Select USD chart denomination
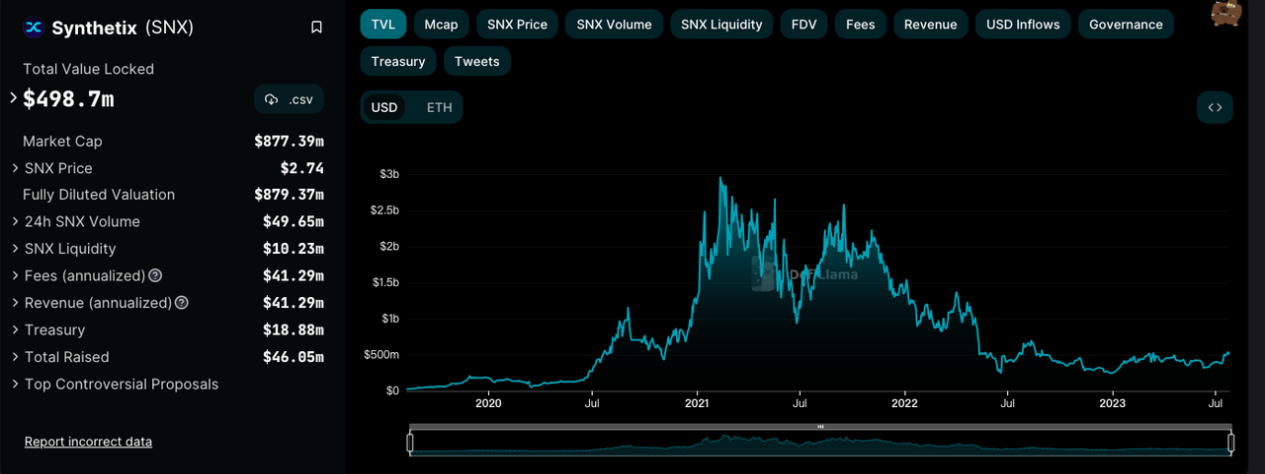Image resolution: width=1265 pixels, height=474 pixels. pos(384,107)
